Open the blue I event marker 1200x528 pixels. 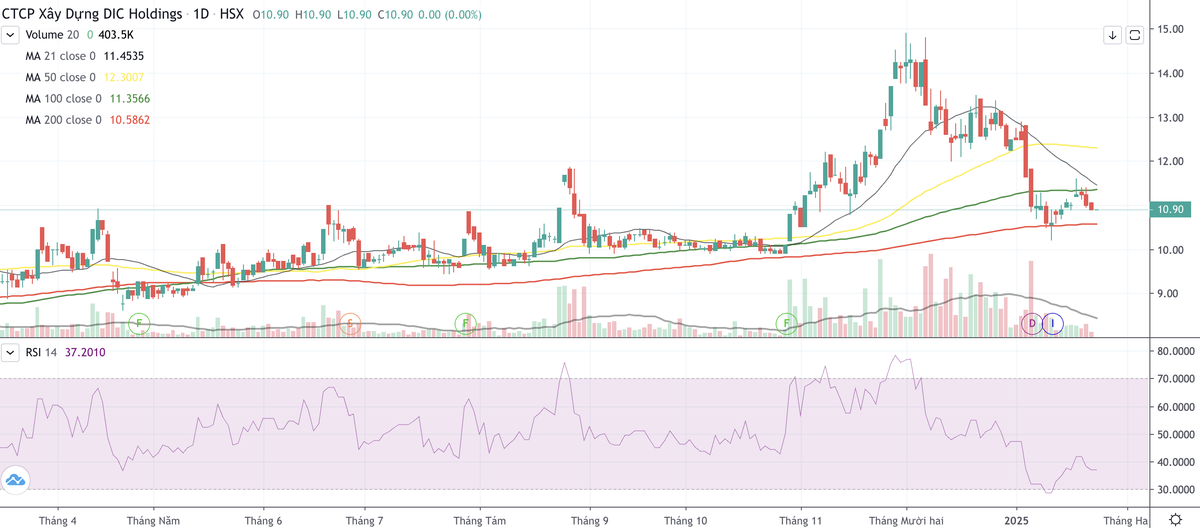coord(1052,323)
